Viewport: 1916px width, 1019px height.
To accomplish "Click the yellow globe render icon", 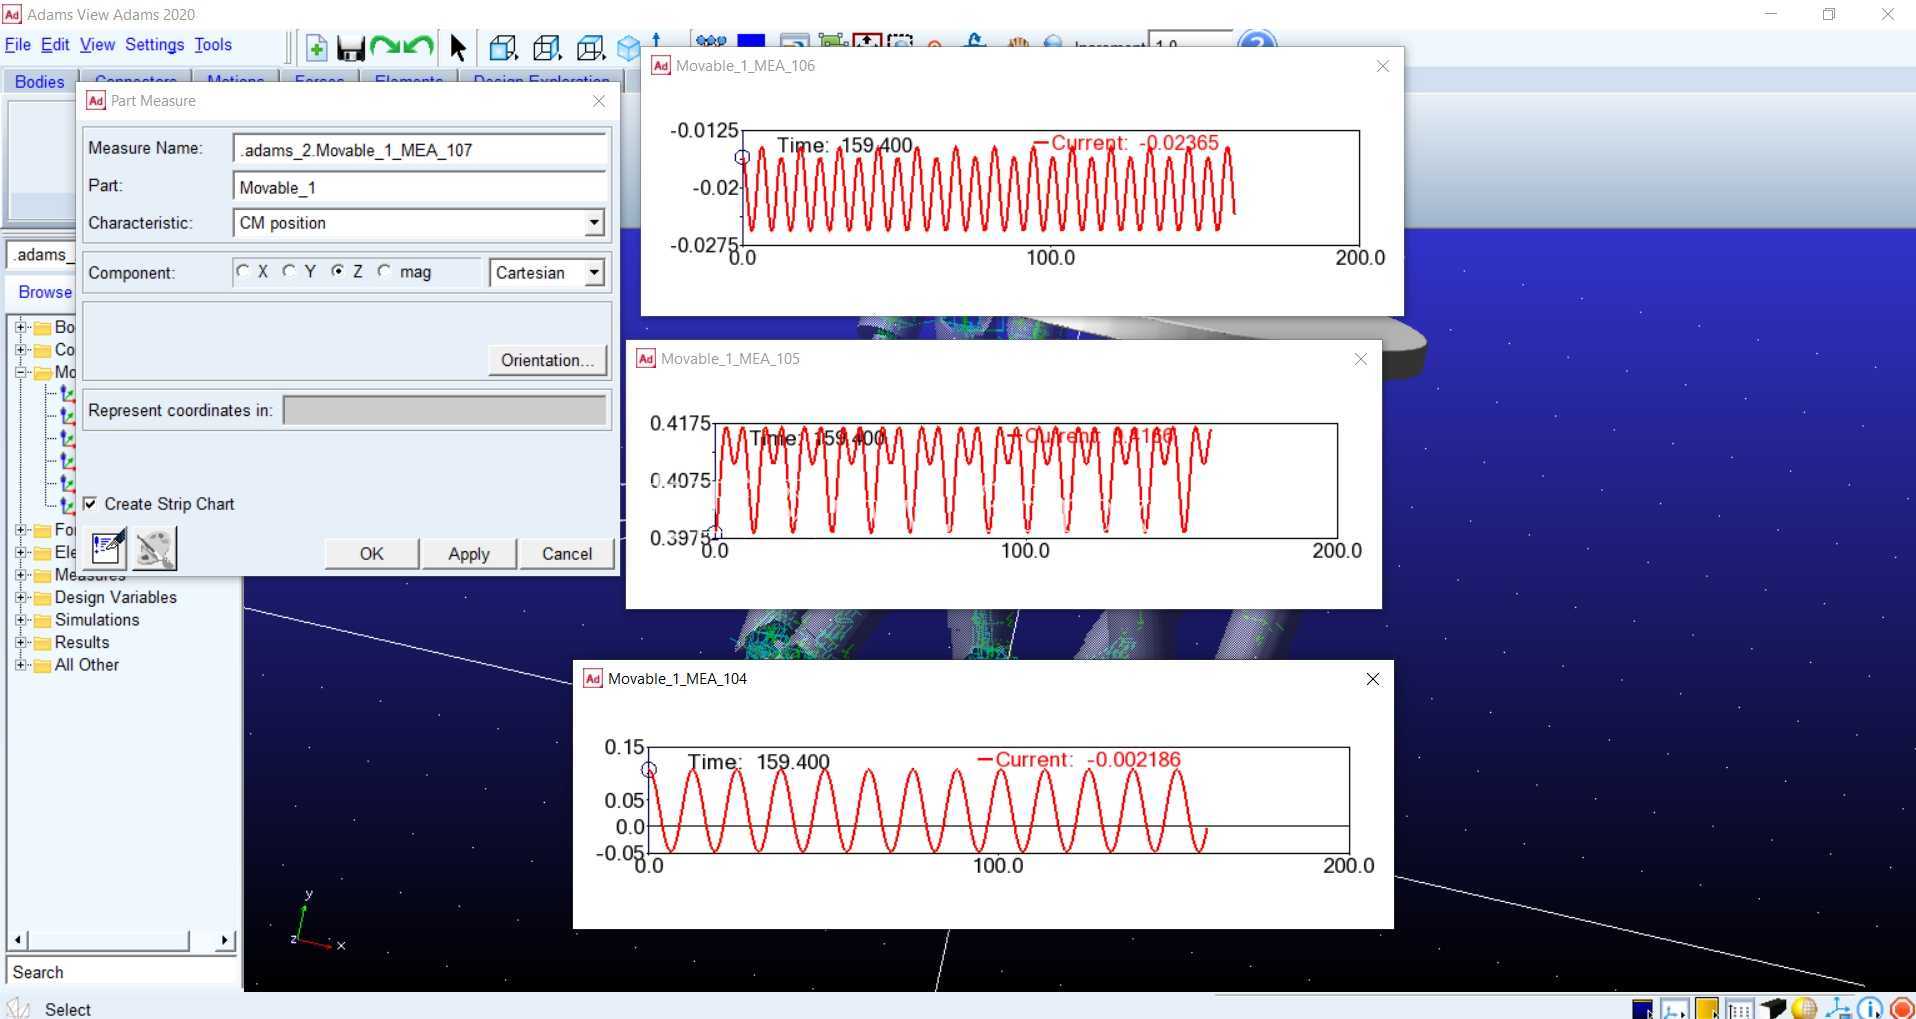I will coord(1804,1008).
